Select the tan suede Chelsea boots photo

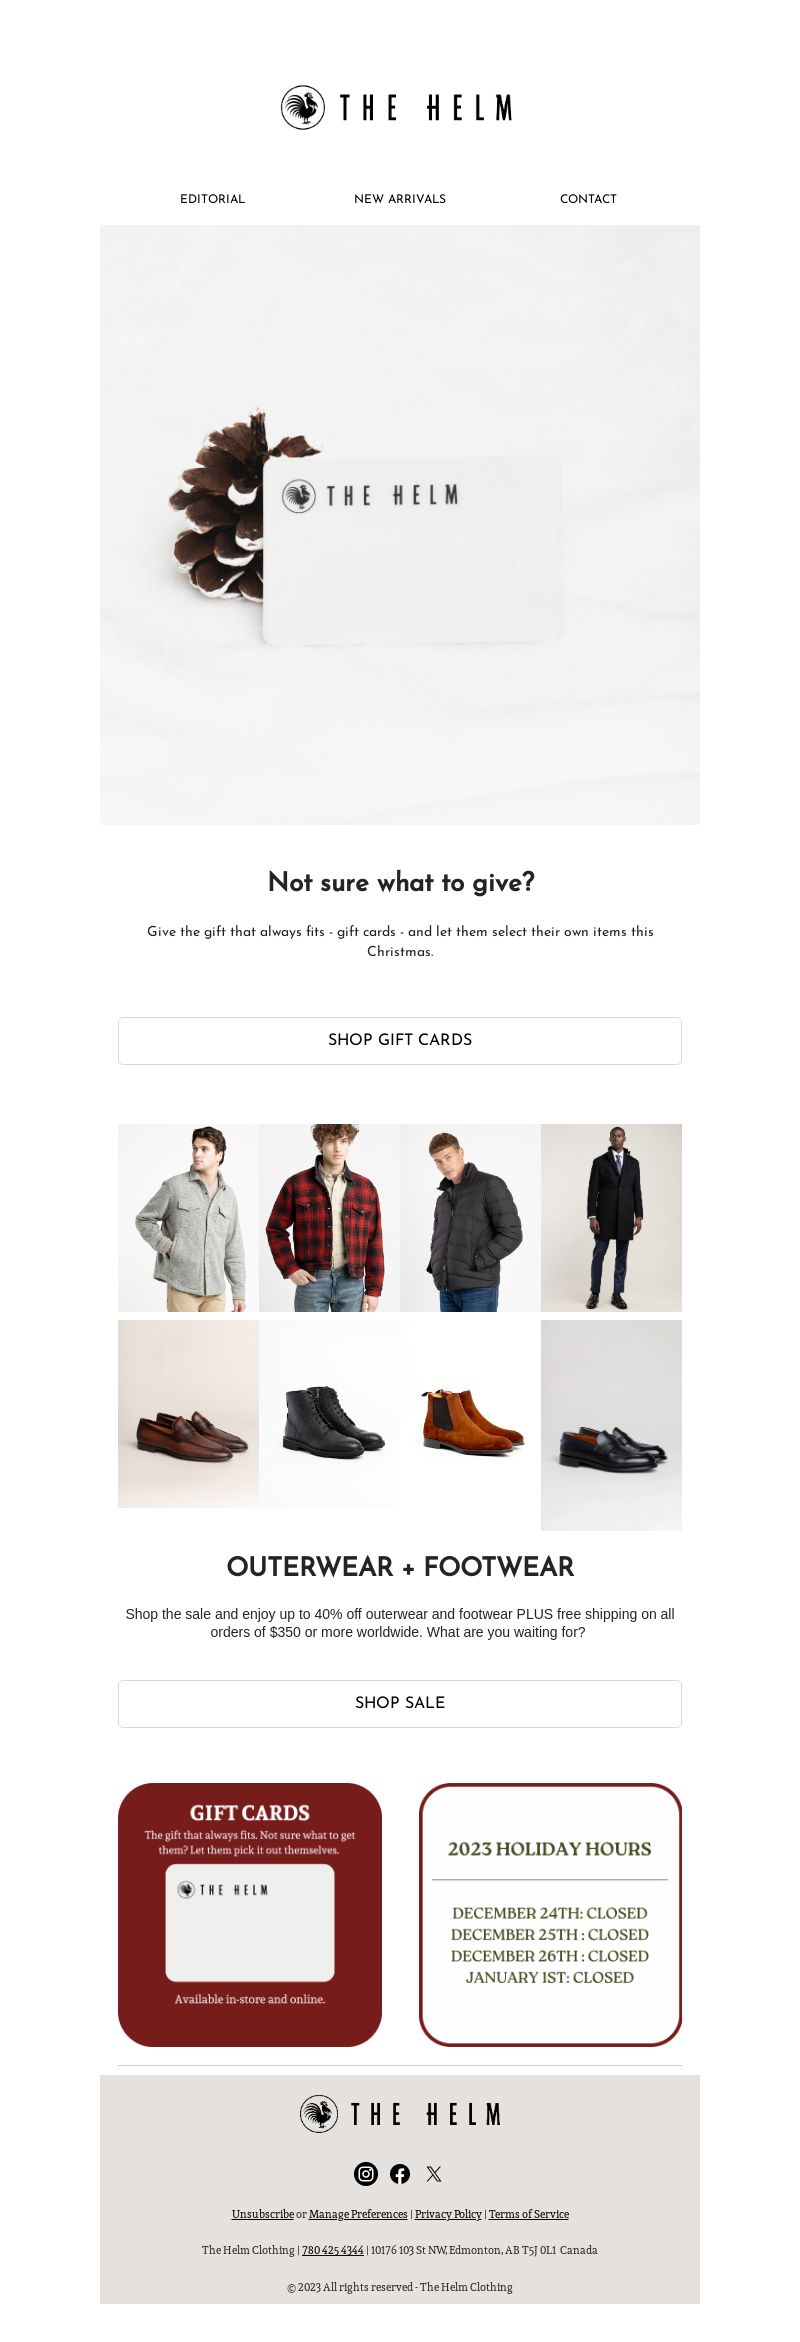point(470,1413)
